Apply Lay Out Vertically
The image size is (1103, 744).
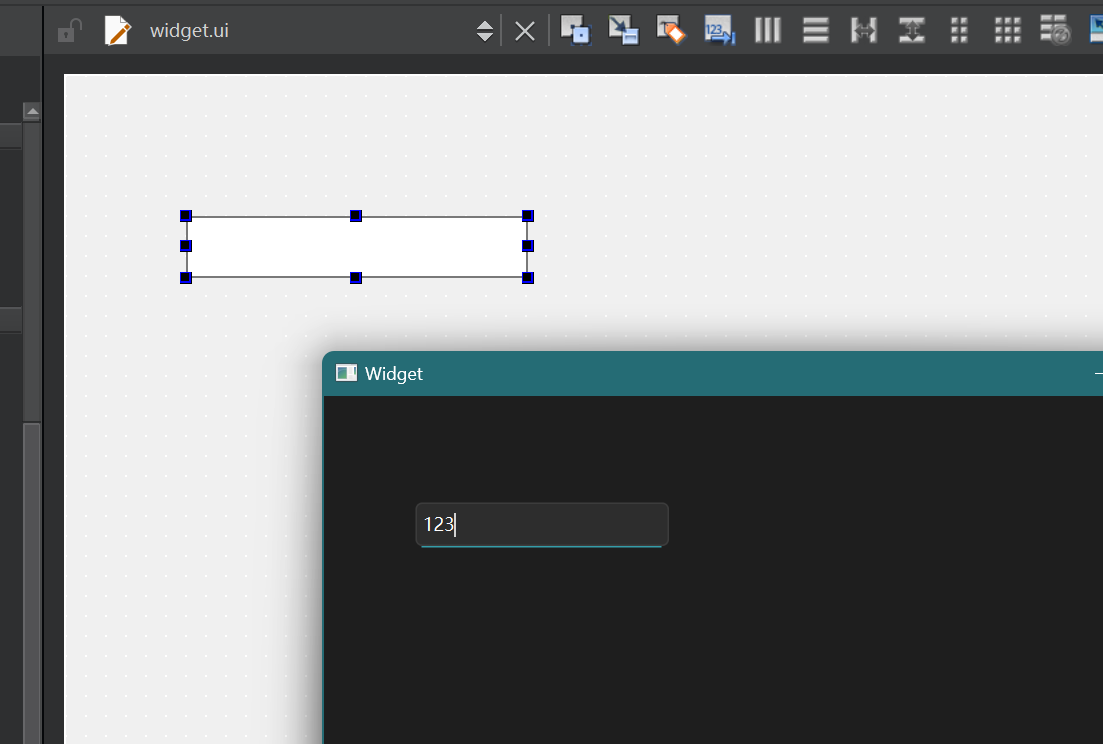coord(815,30)
